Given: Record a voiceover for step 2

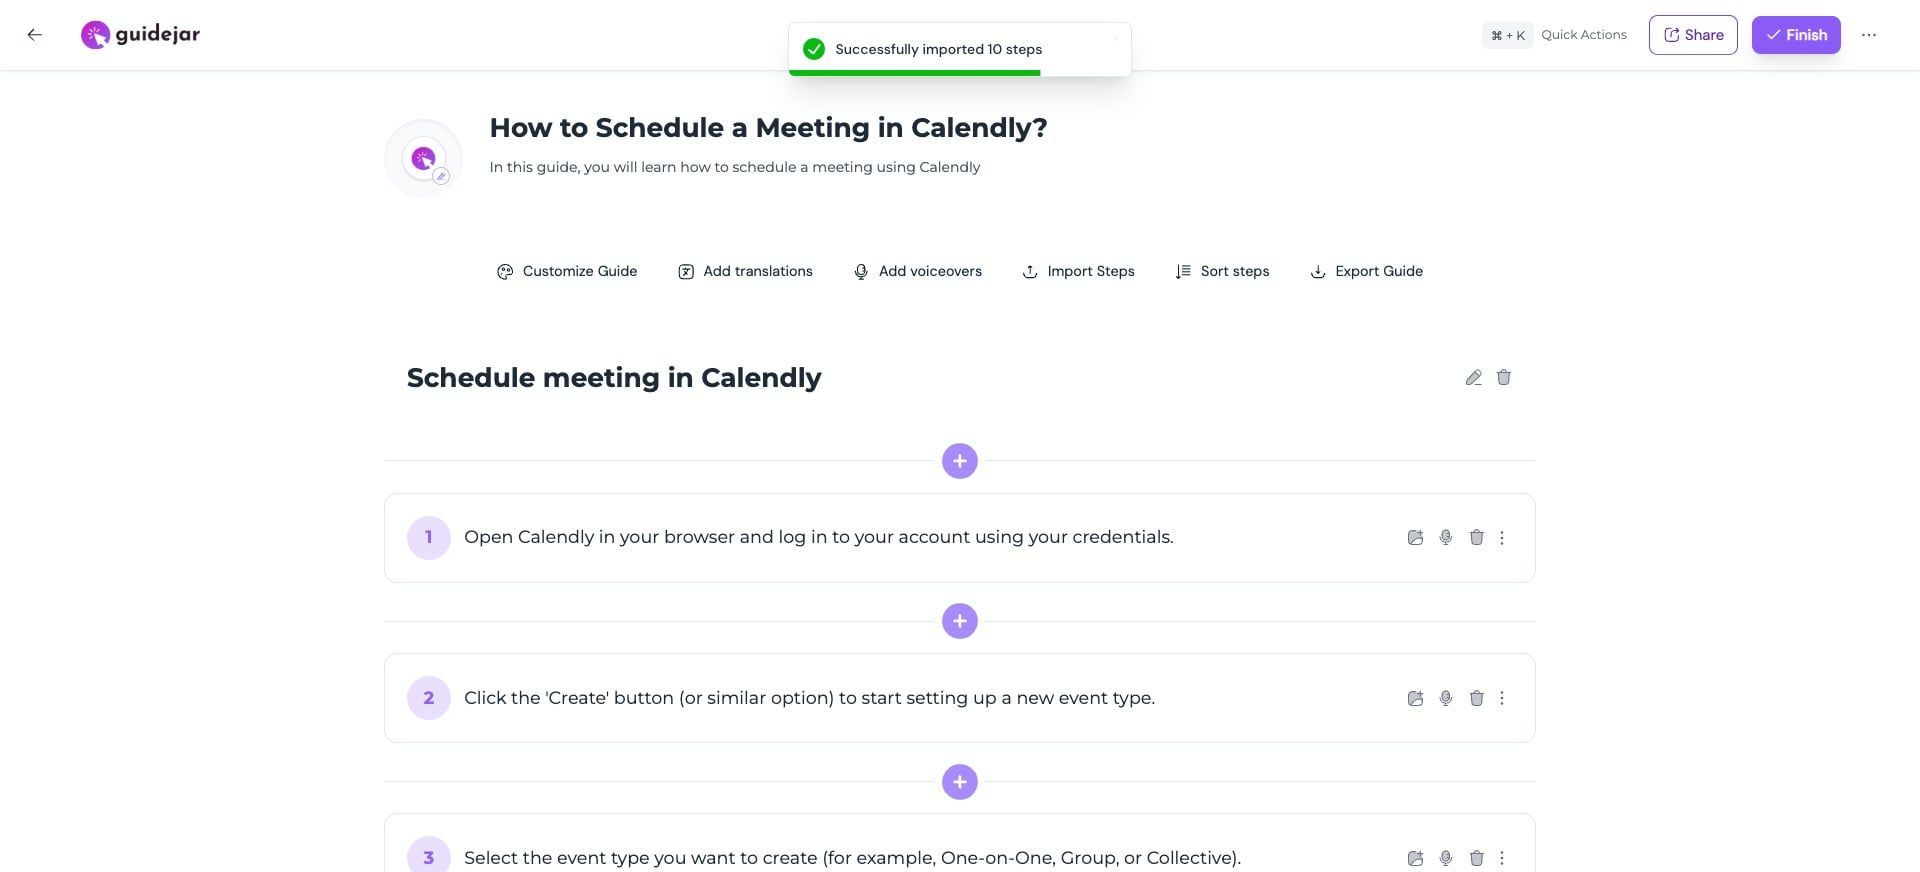Looking at the screenshot, I should click(x=1446, y=698).
